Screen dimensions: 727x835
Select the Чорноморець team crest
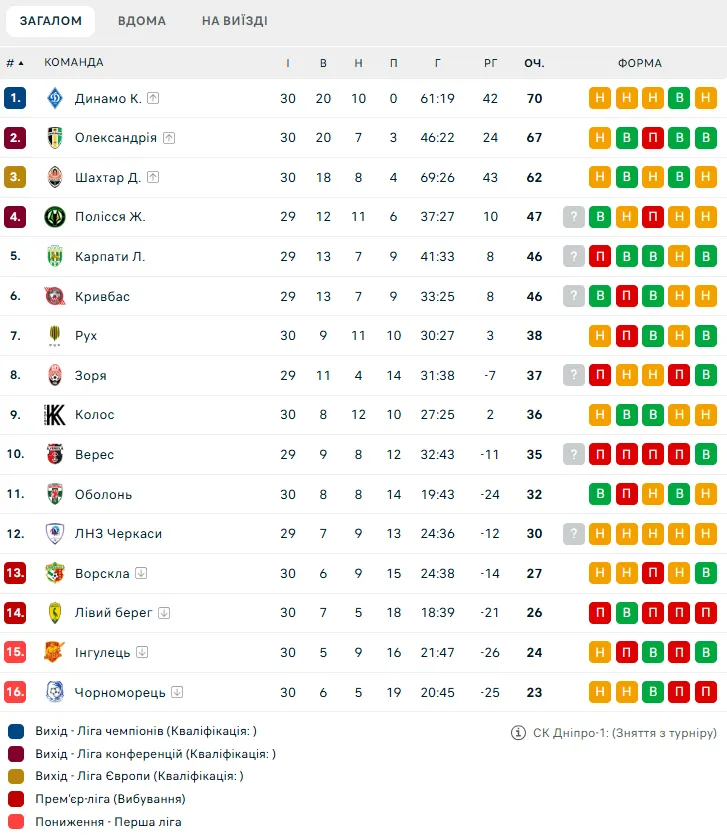pyautogui.click(x=55, y=692)
